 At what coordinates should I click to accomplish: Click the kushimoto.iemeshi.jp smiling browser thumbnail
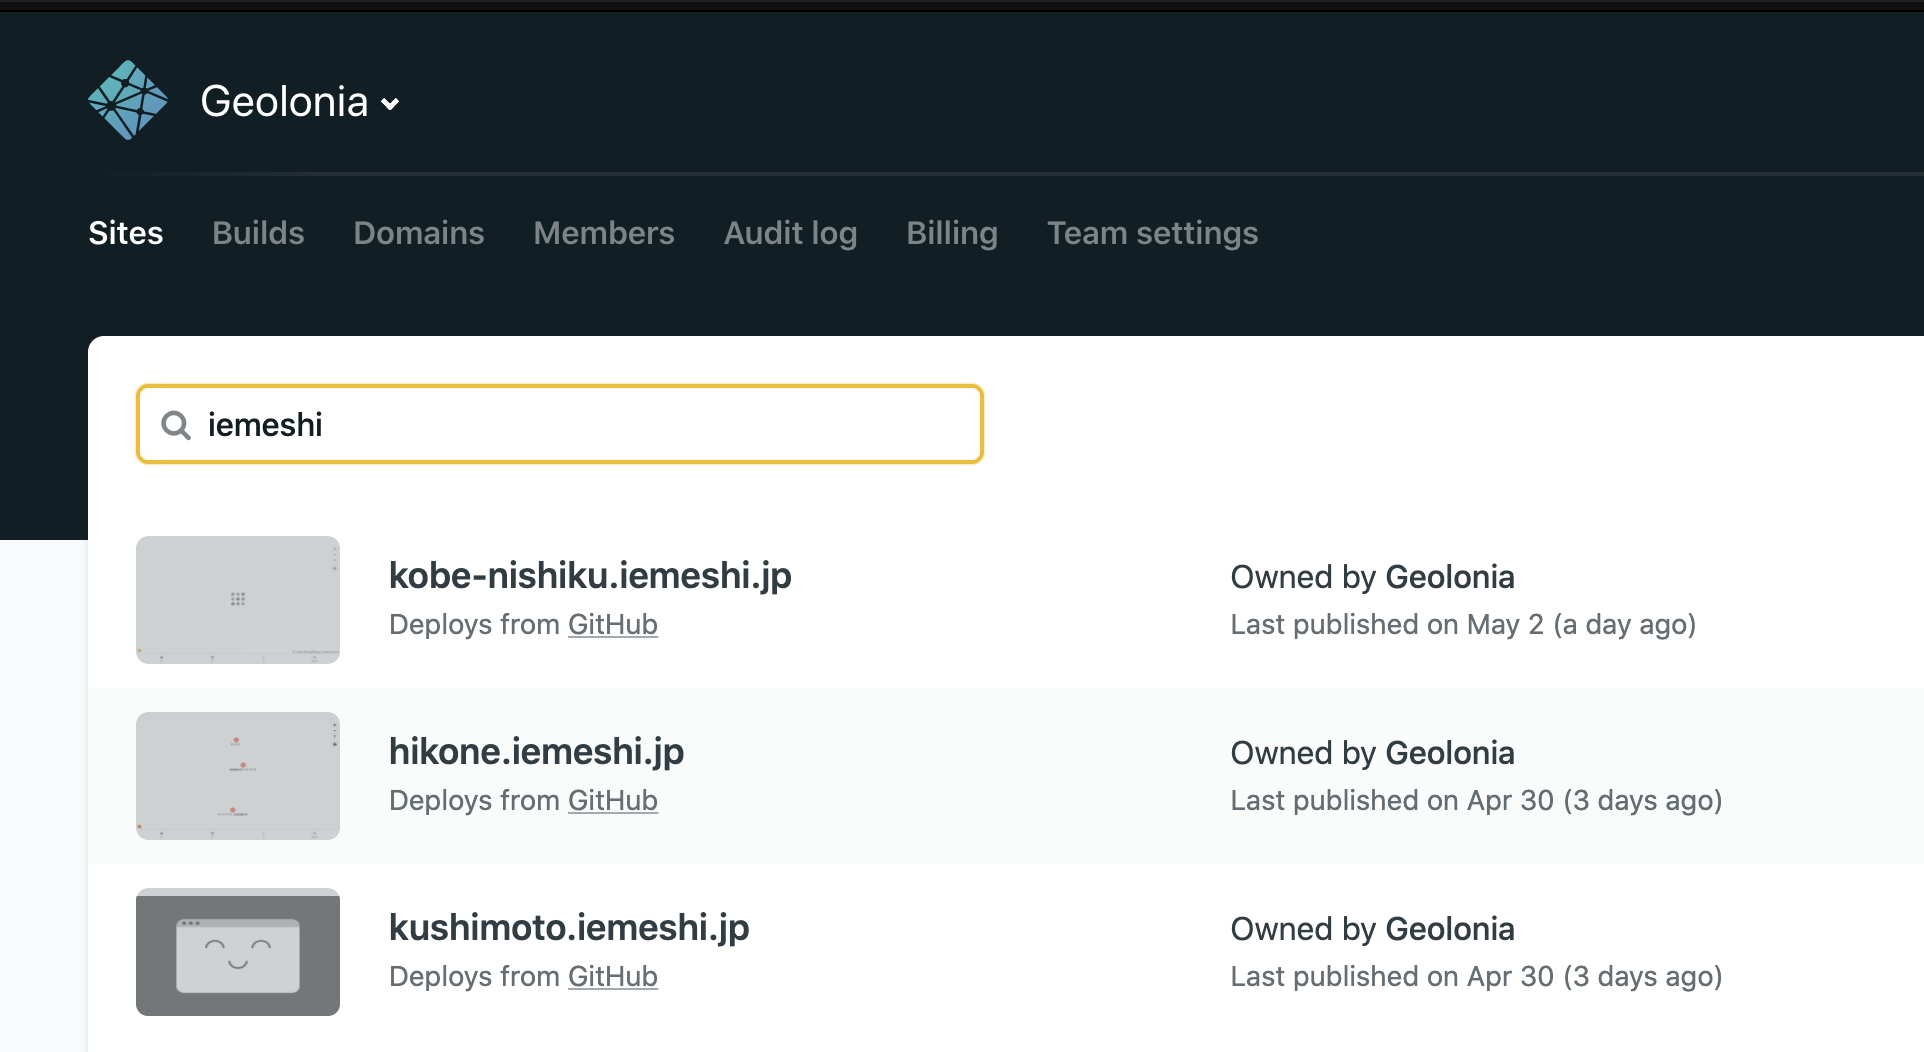(x=237, y=952)
